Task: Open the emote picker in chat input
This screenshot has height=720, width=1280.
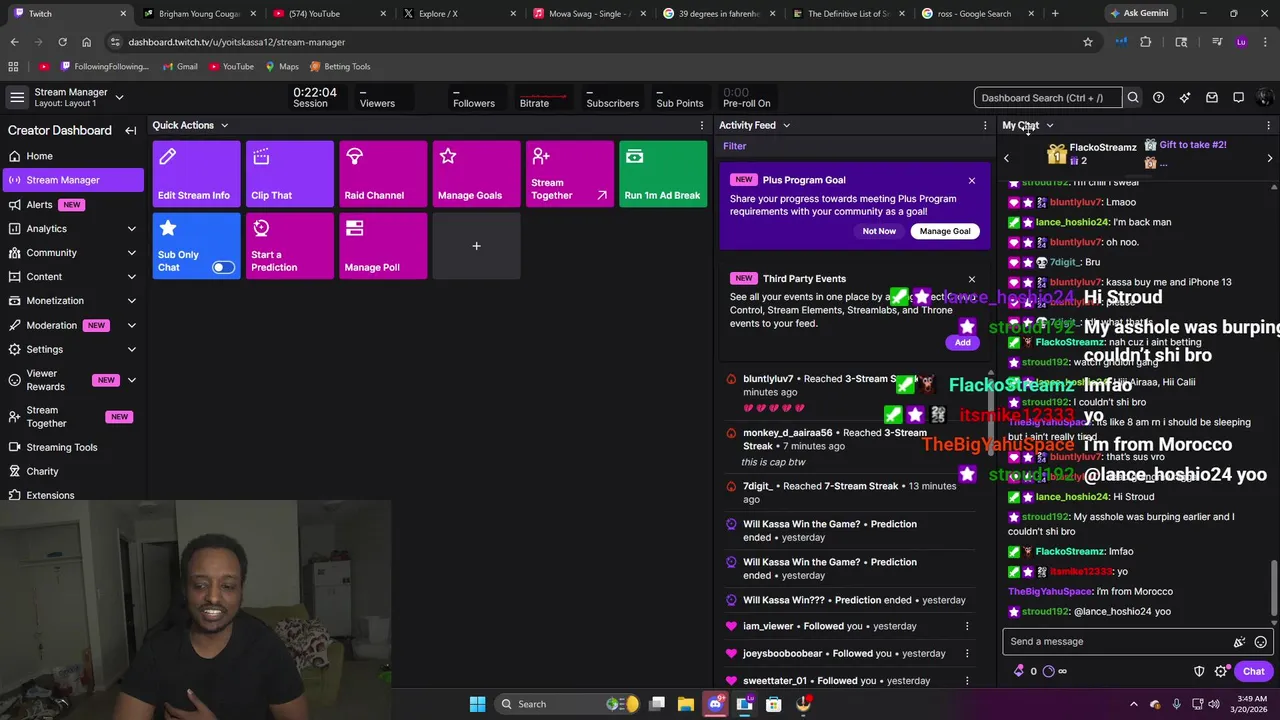Action: click(x=1261, y=642)
